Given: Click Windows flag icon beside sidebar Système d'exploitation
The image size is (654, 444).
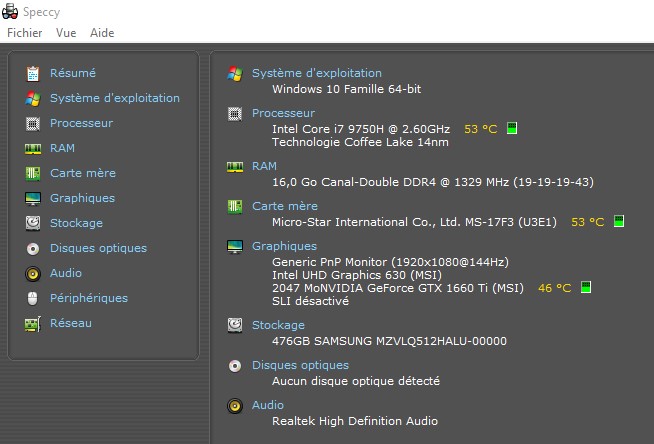Looking at the screenshot, I should pos(33,98).
